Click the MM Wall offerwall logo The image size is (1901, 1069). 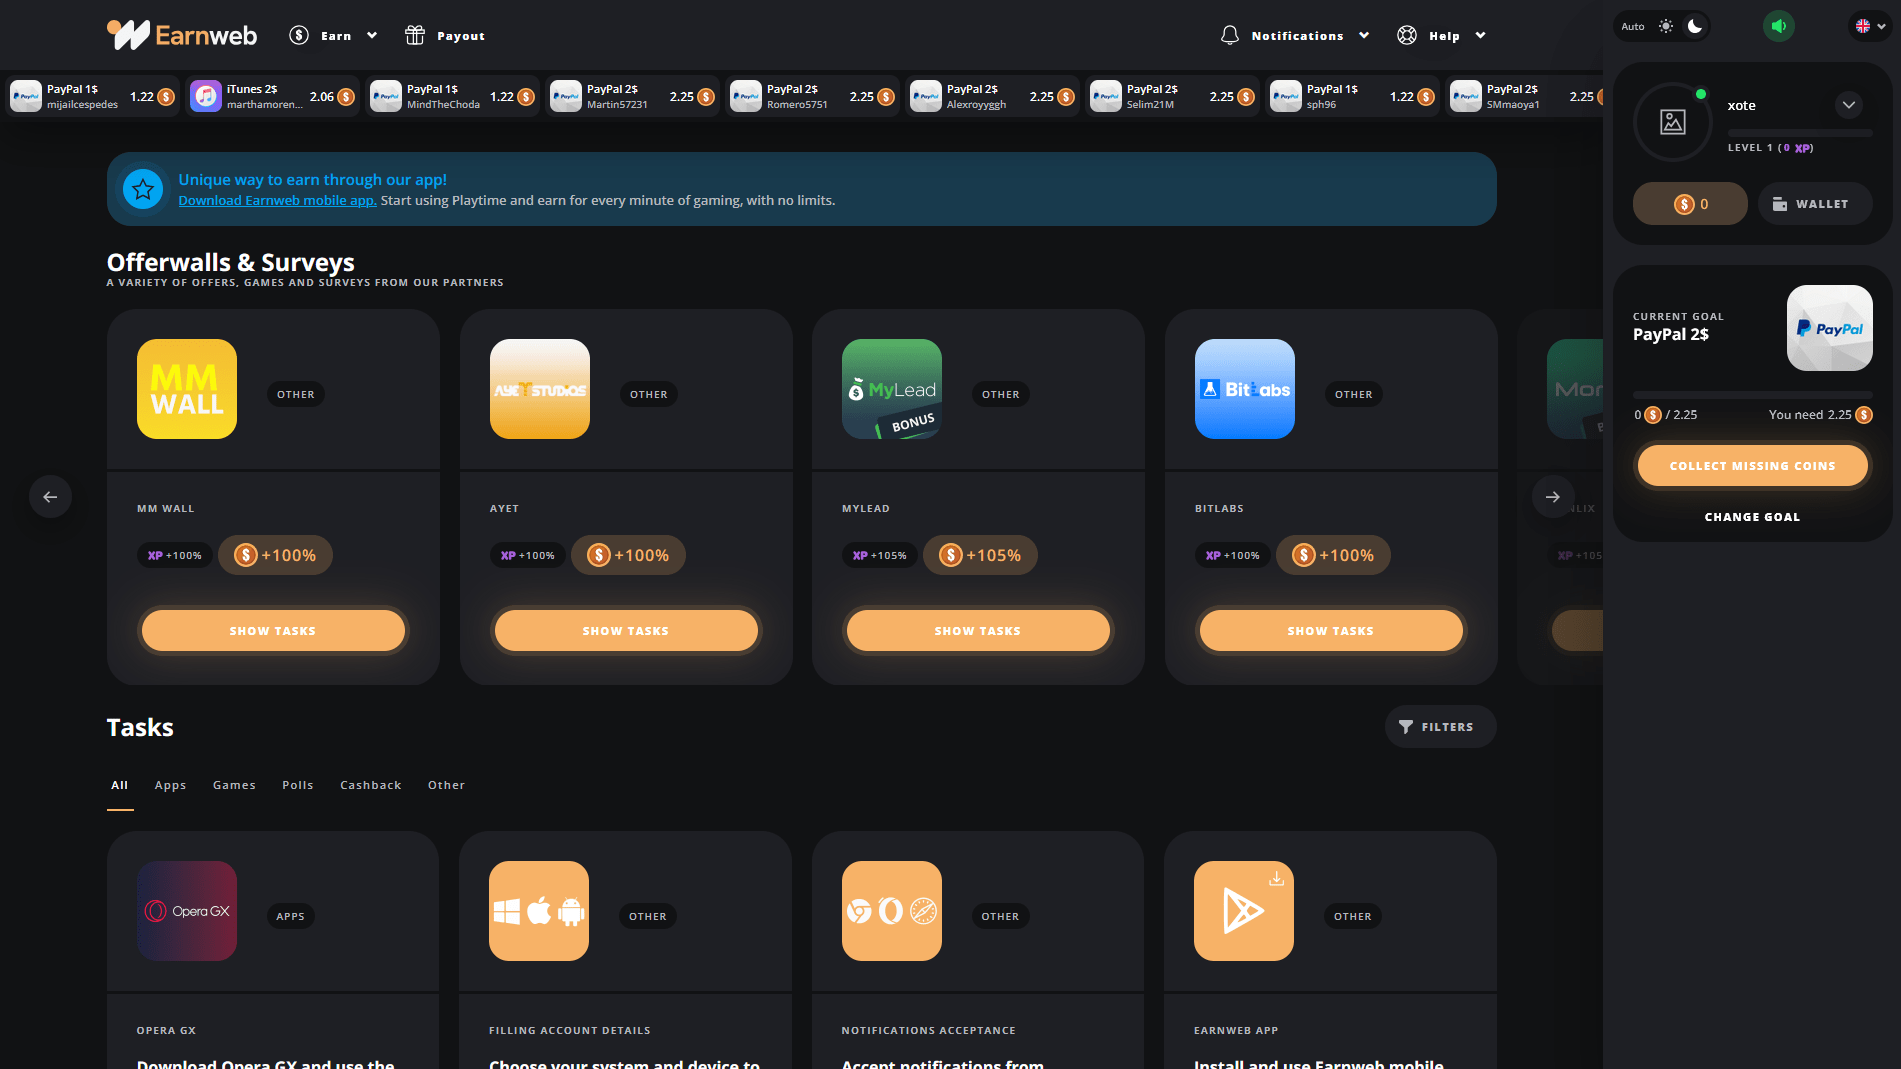[x=187, y=389]
